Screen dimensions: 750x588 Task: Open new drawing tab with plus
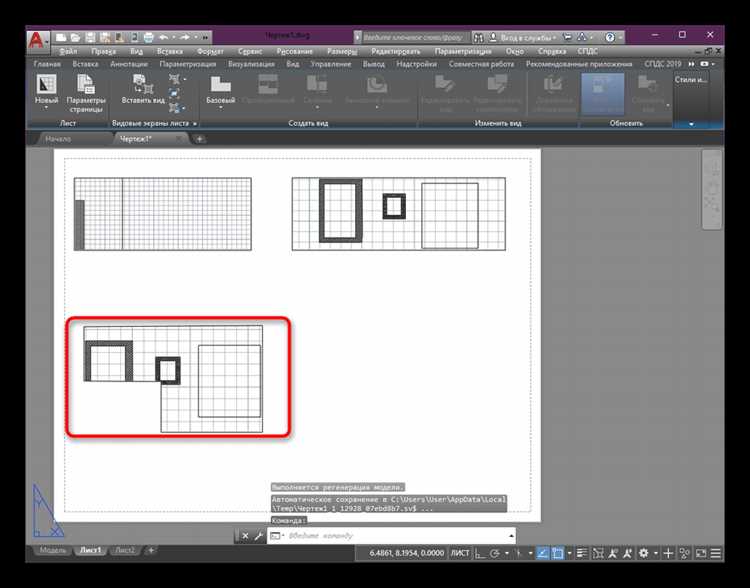click(199, 139)
